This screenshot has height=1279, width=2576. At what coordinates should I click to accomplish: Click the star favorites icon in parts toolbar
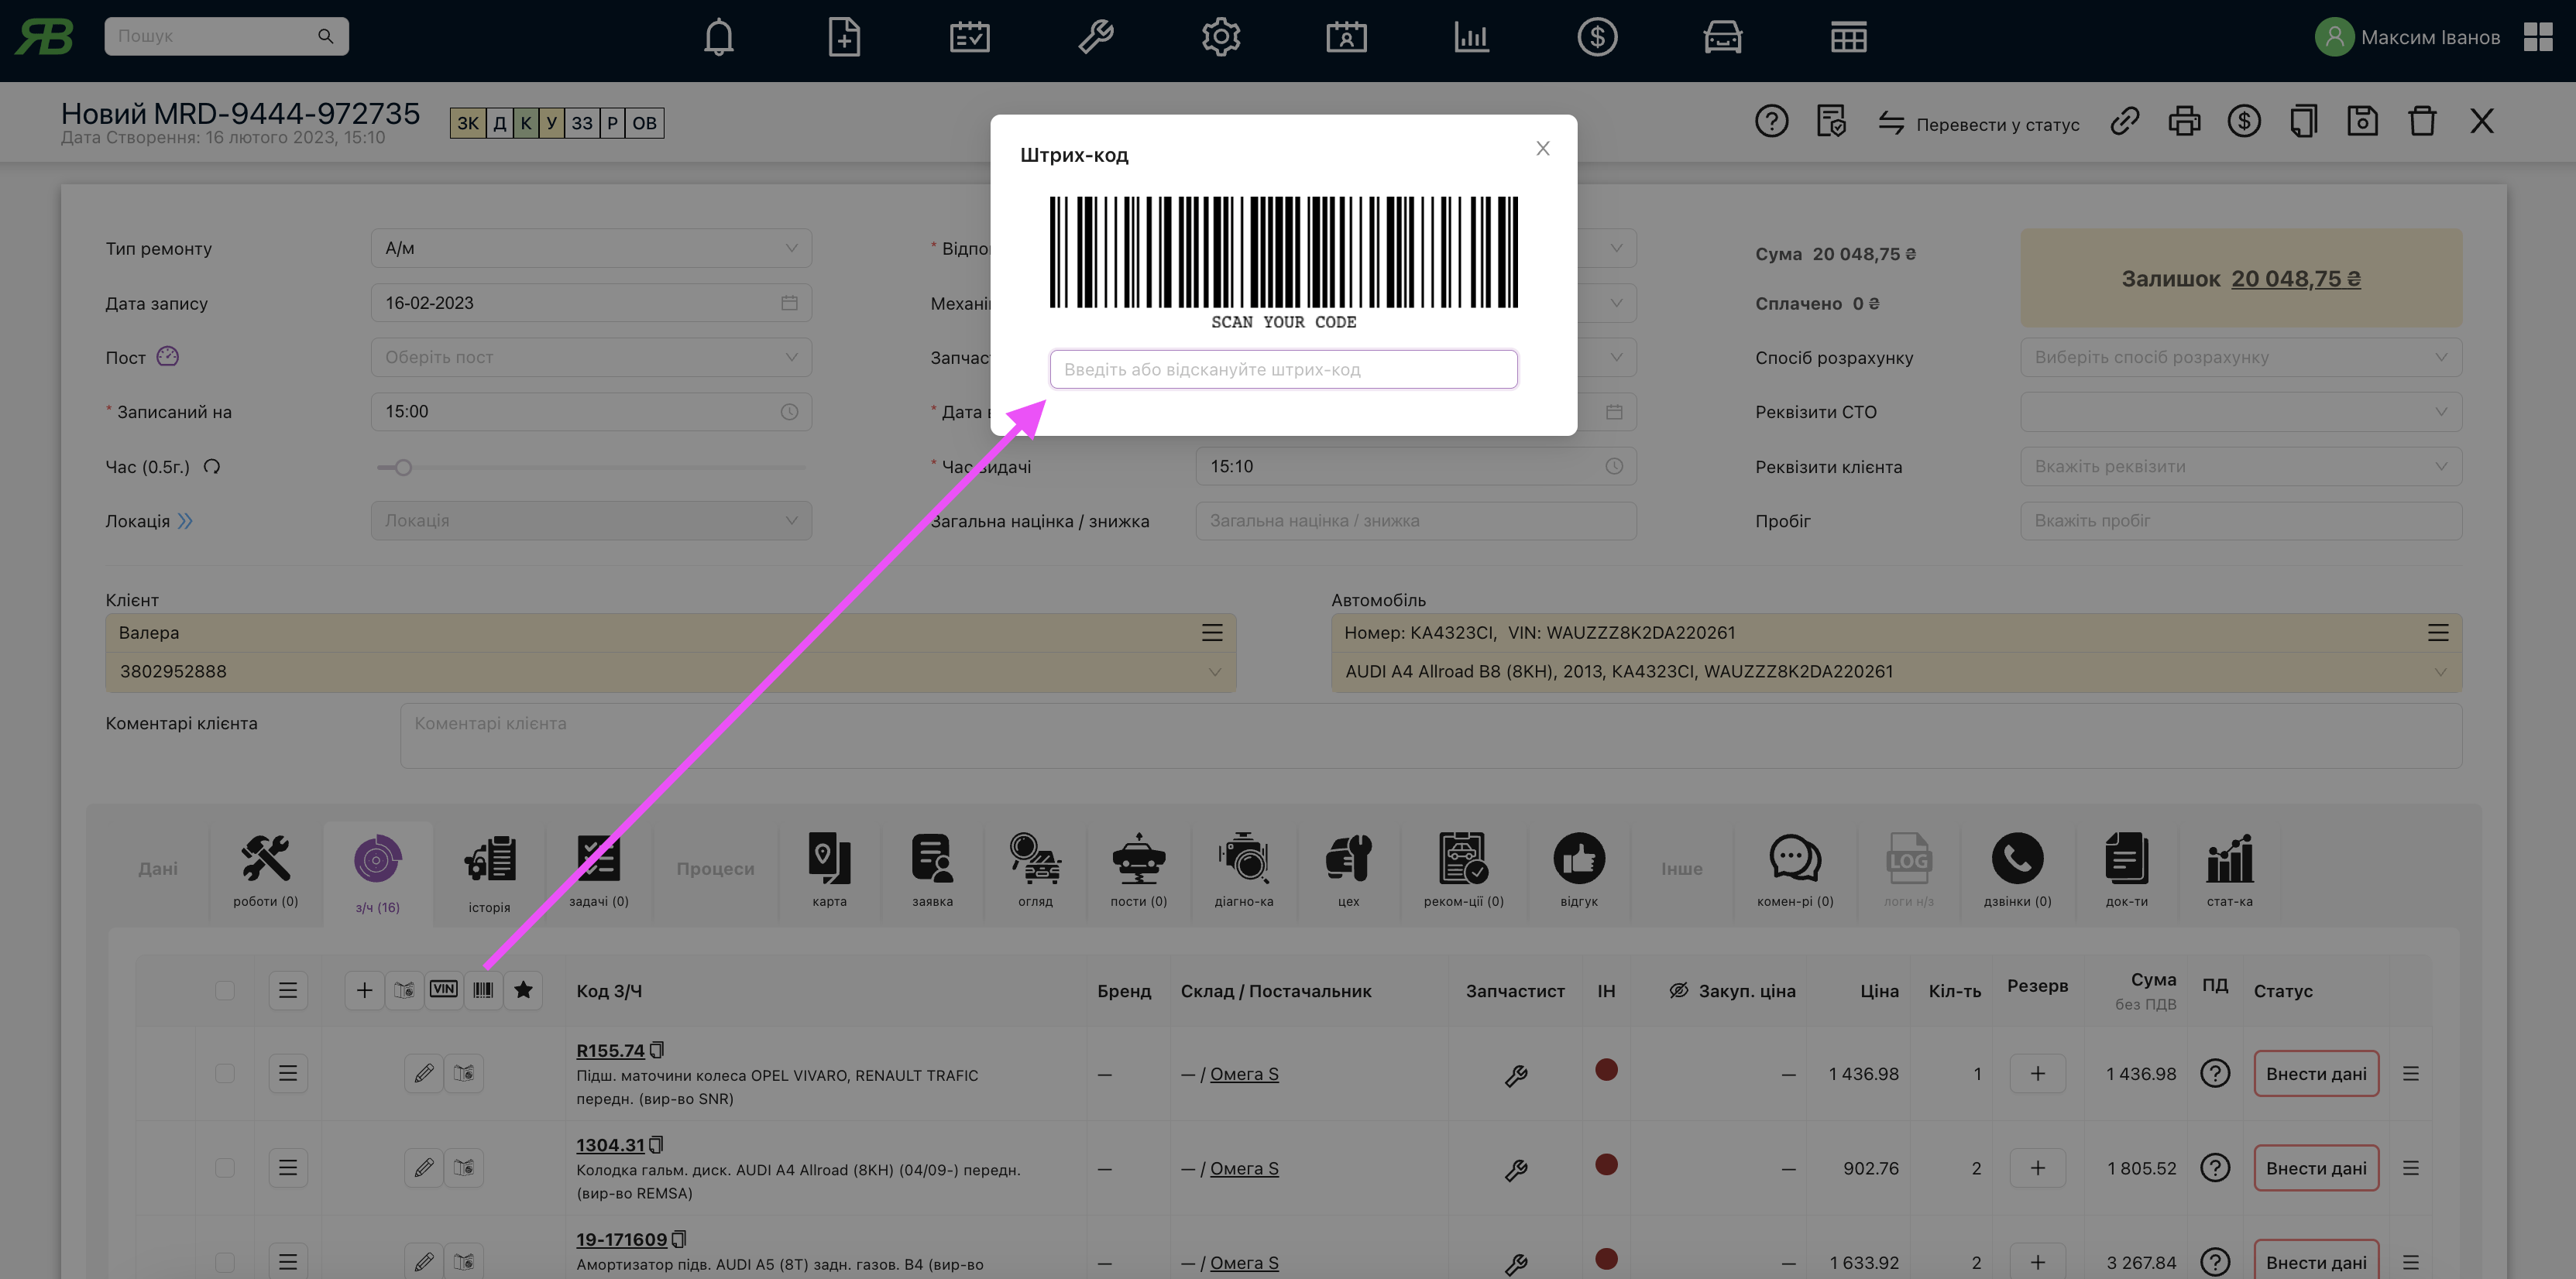(523, 990)
